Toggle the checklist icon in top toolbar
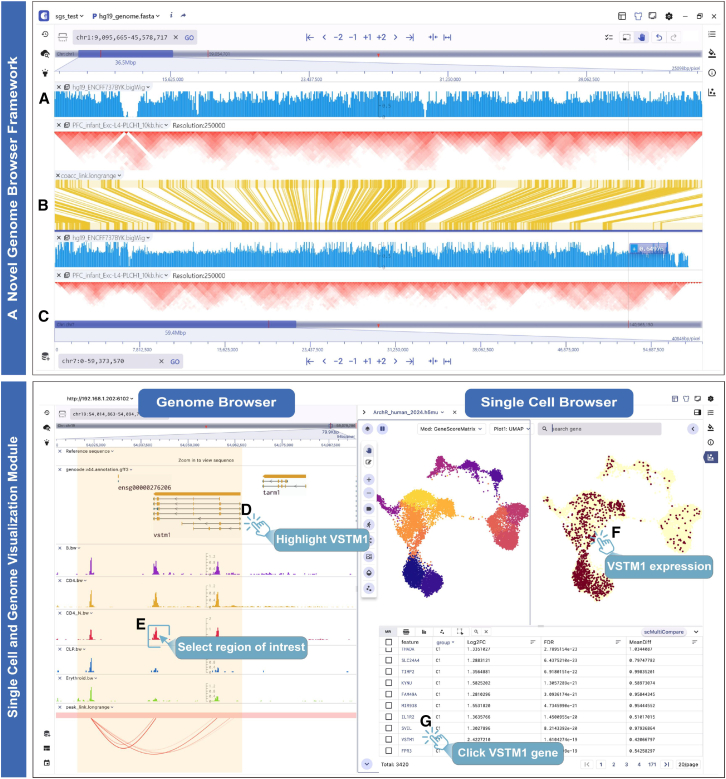Viewport: 726px width, 779px height. [x=609, y=37]
